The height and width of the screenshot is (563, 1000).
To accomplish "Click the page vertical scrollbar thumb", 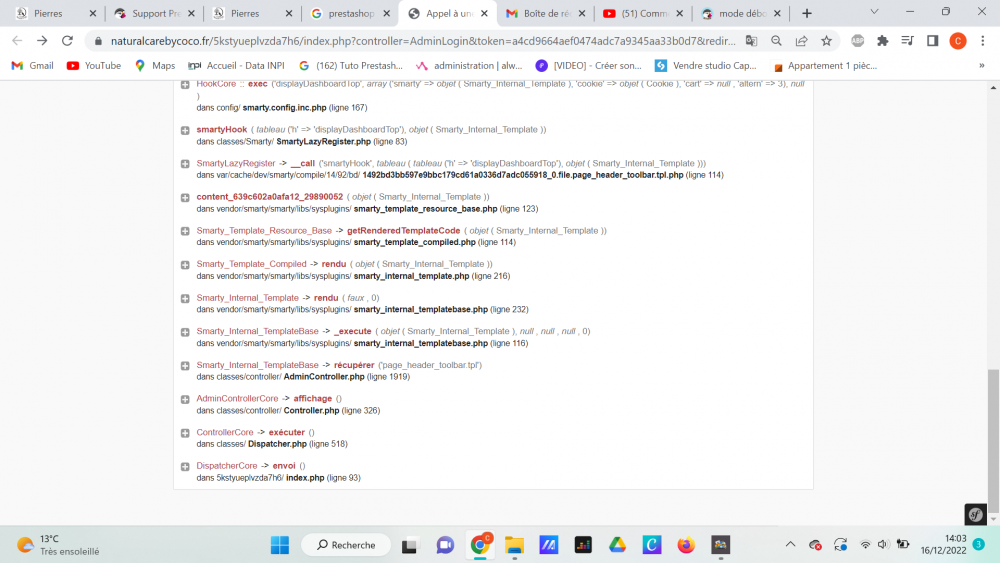I will point(993,441).
